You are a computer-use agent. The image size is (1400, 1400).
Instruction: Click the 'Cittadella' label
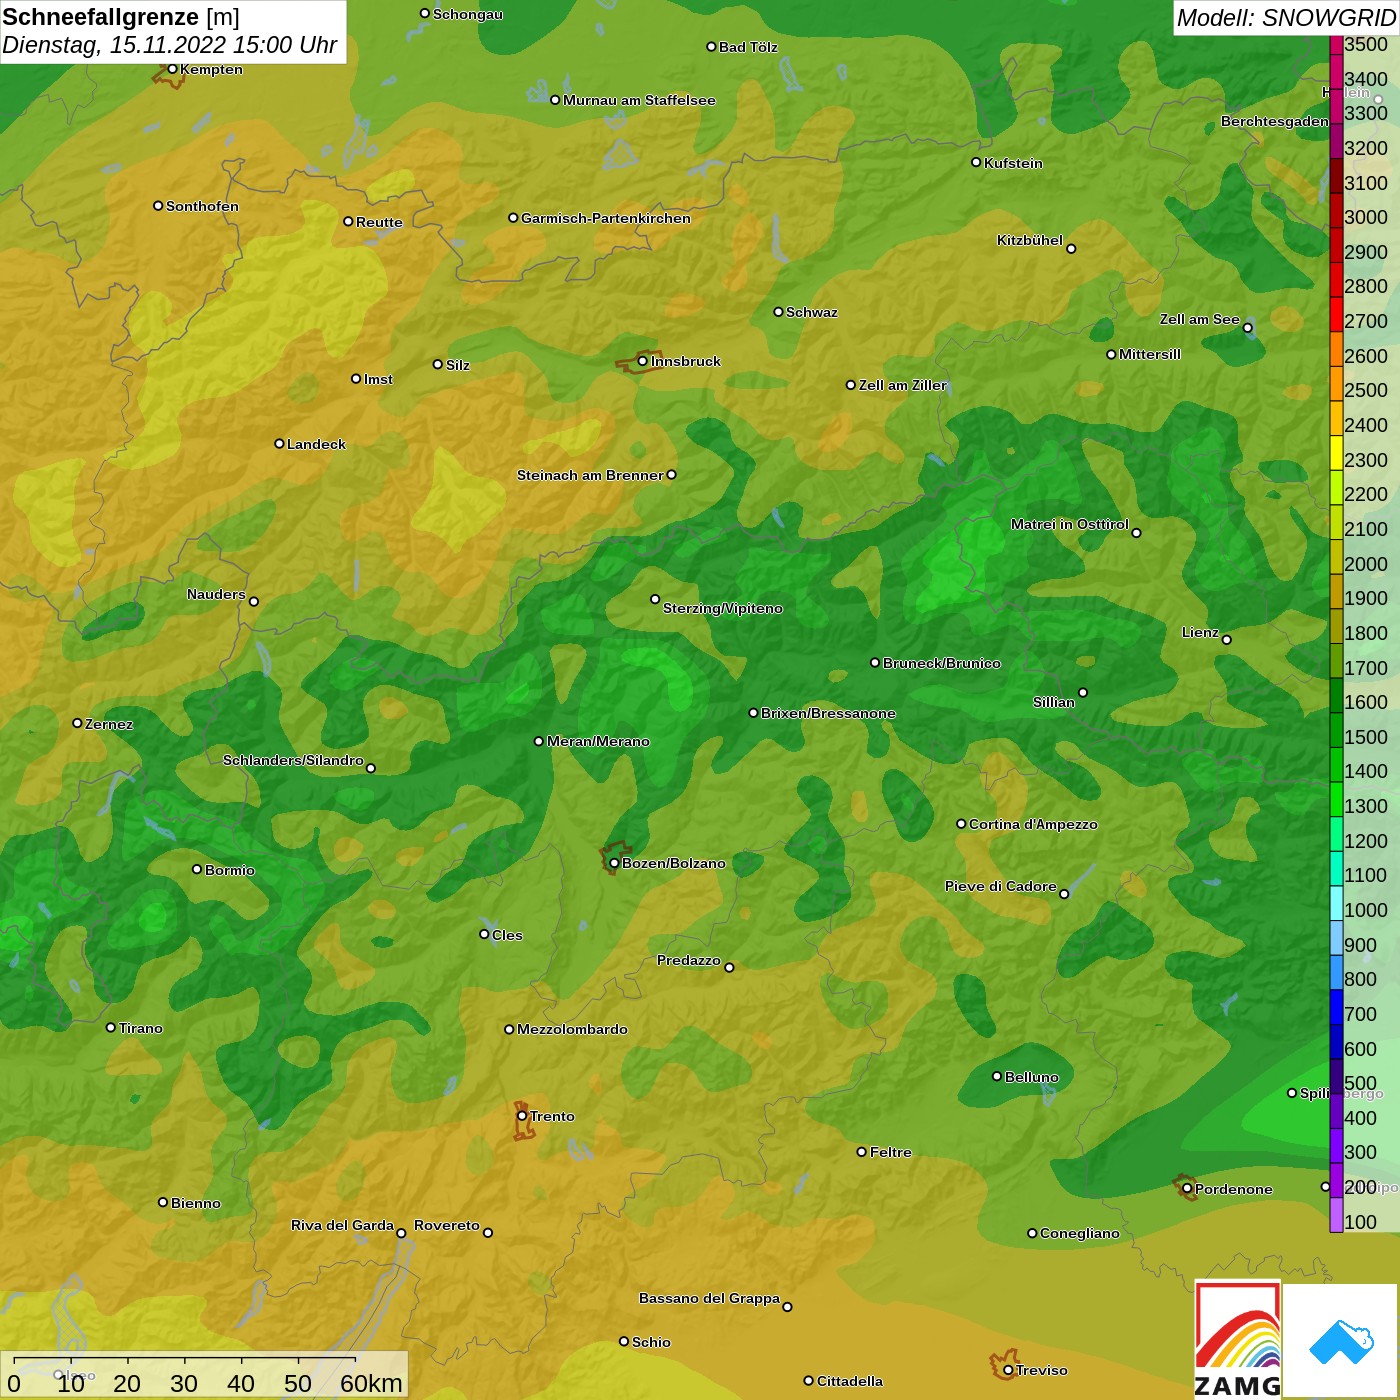[850, 1381]
